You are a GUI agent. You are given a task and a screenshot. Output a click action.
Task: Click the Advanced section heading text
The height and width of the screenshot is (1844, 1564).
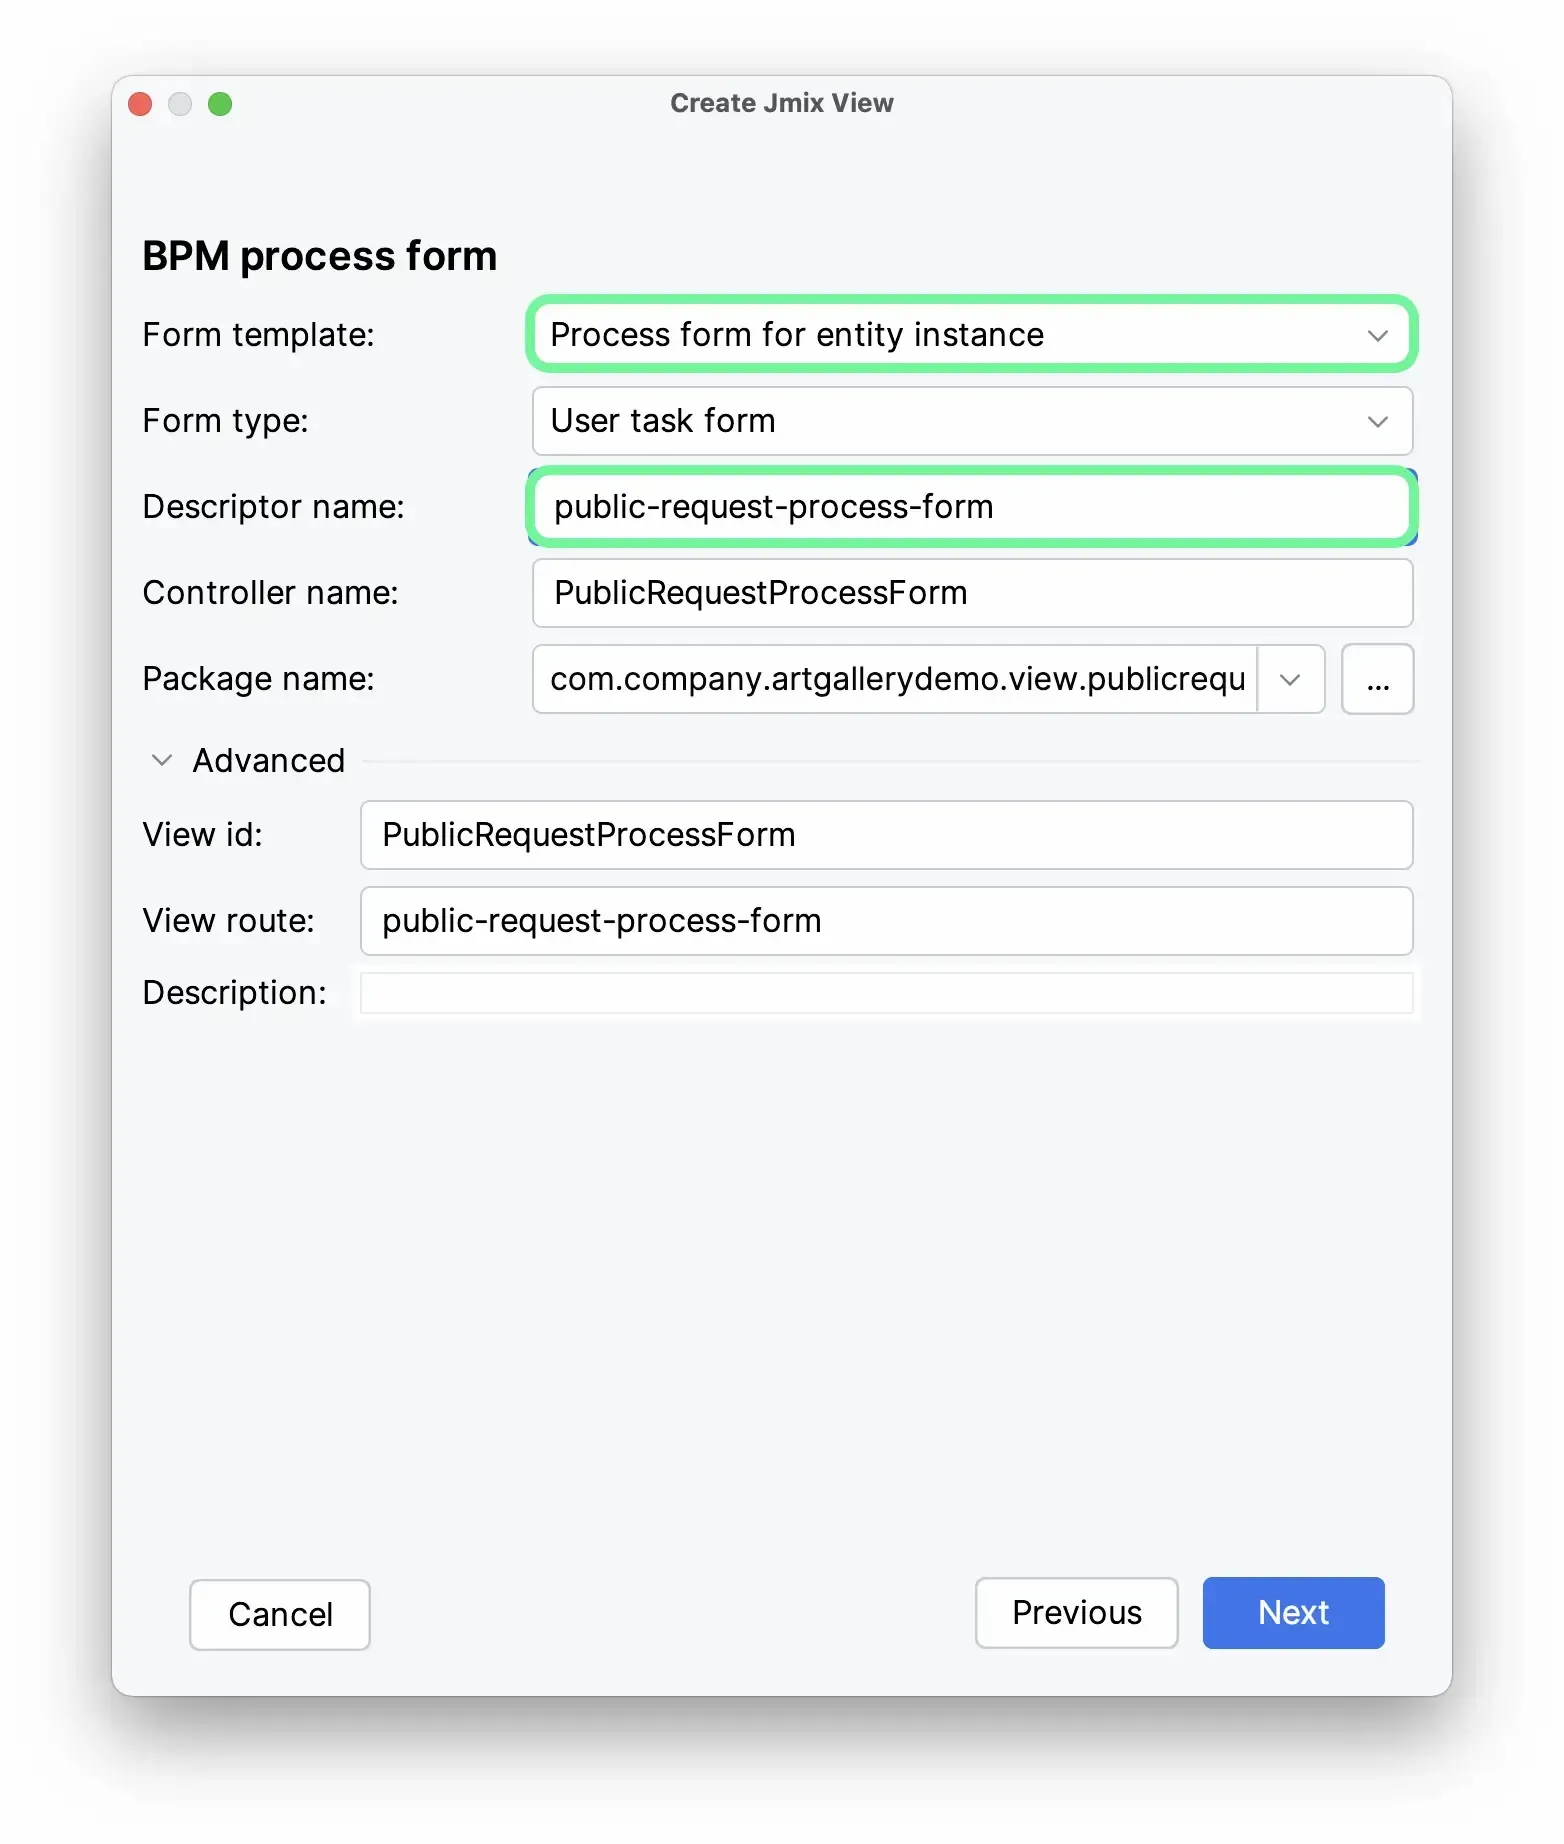pyautogui.click(x=268, y=761)
